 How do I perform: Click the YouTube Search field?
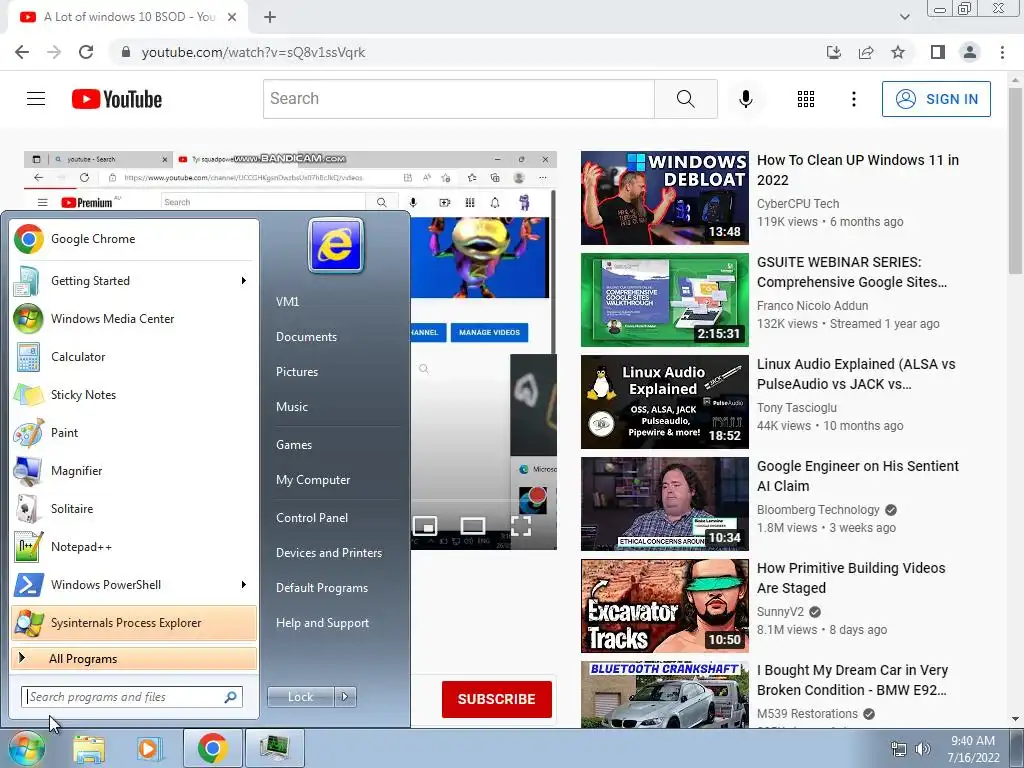(x=458, y=99)
